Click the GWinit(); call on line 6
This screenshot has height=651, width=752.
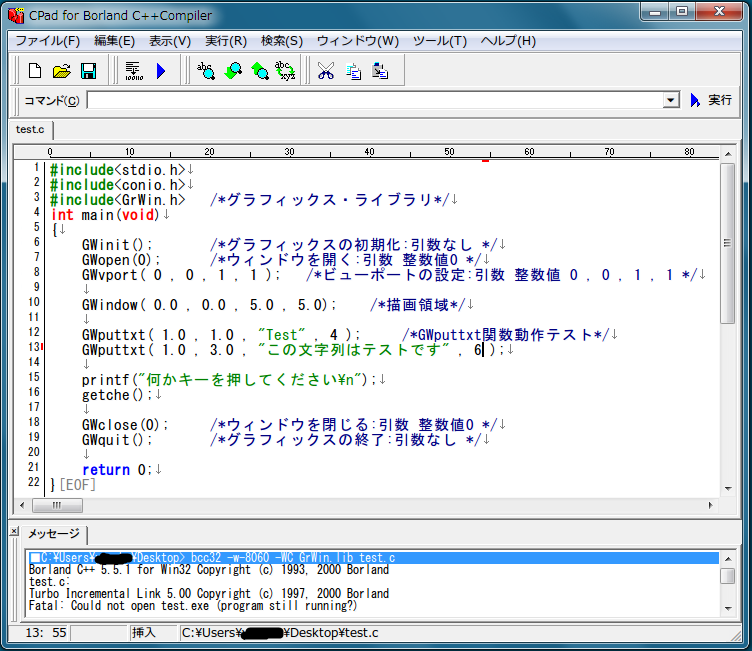click(117, 245)
